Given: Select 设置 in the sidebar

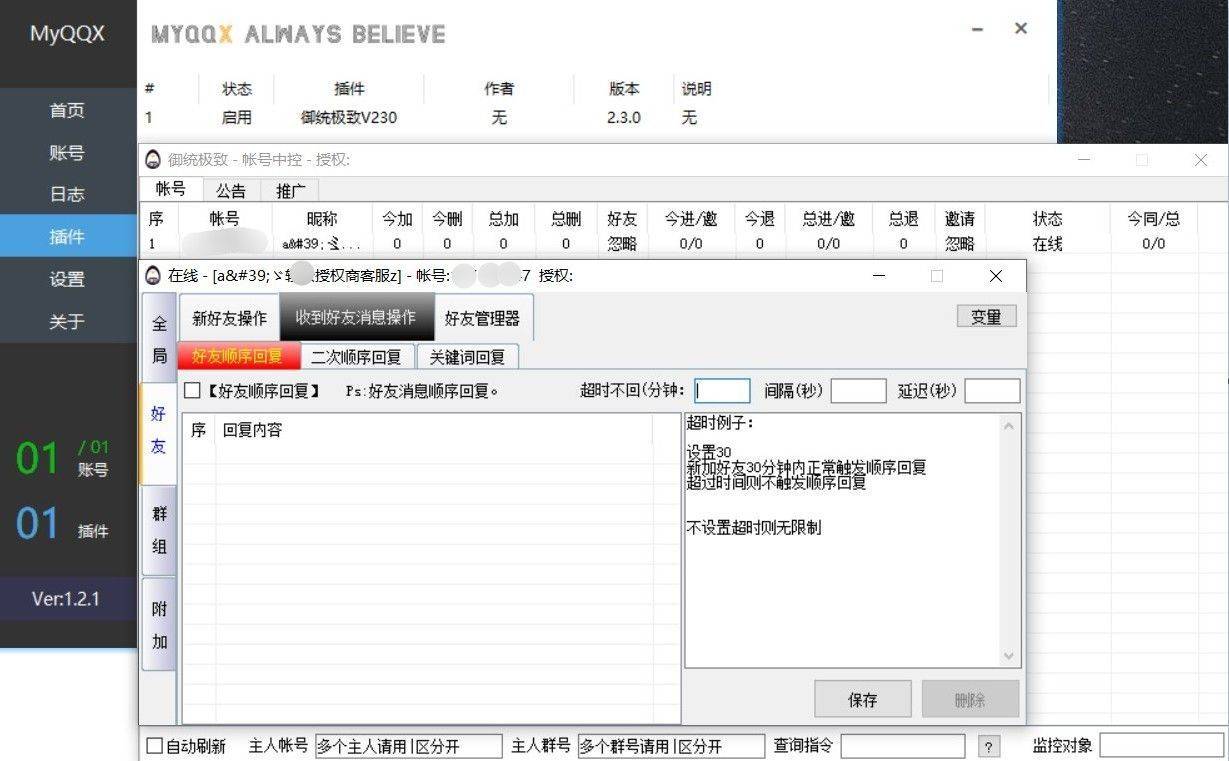Looking at the screenshot, I should 67,280.
